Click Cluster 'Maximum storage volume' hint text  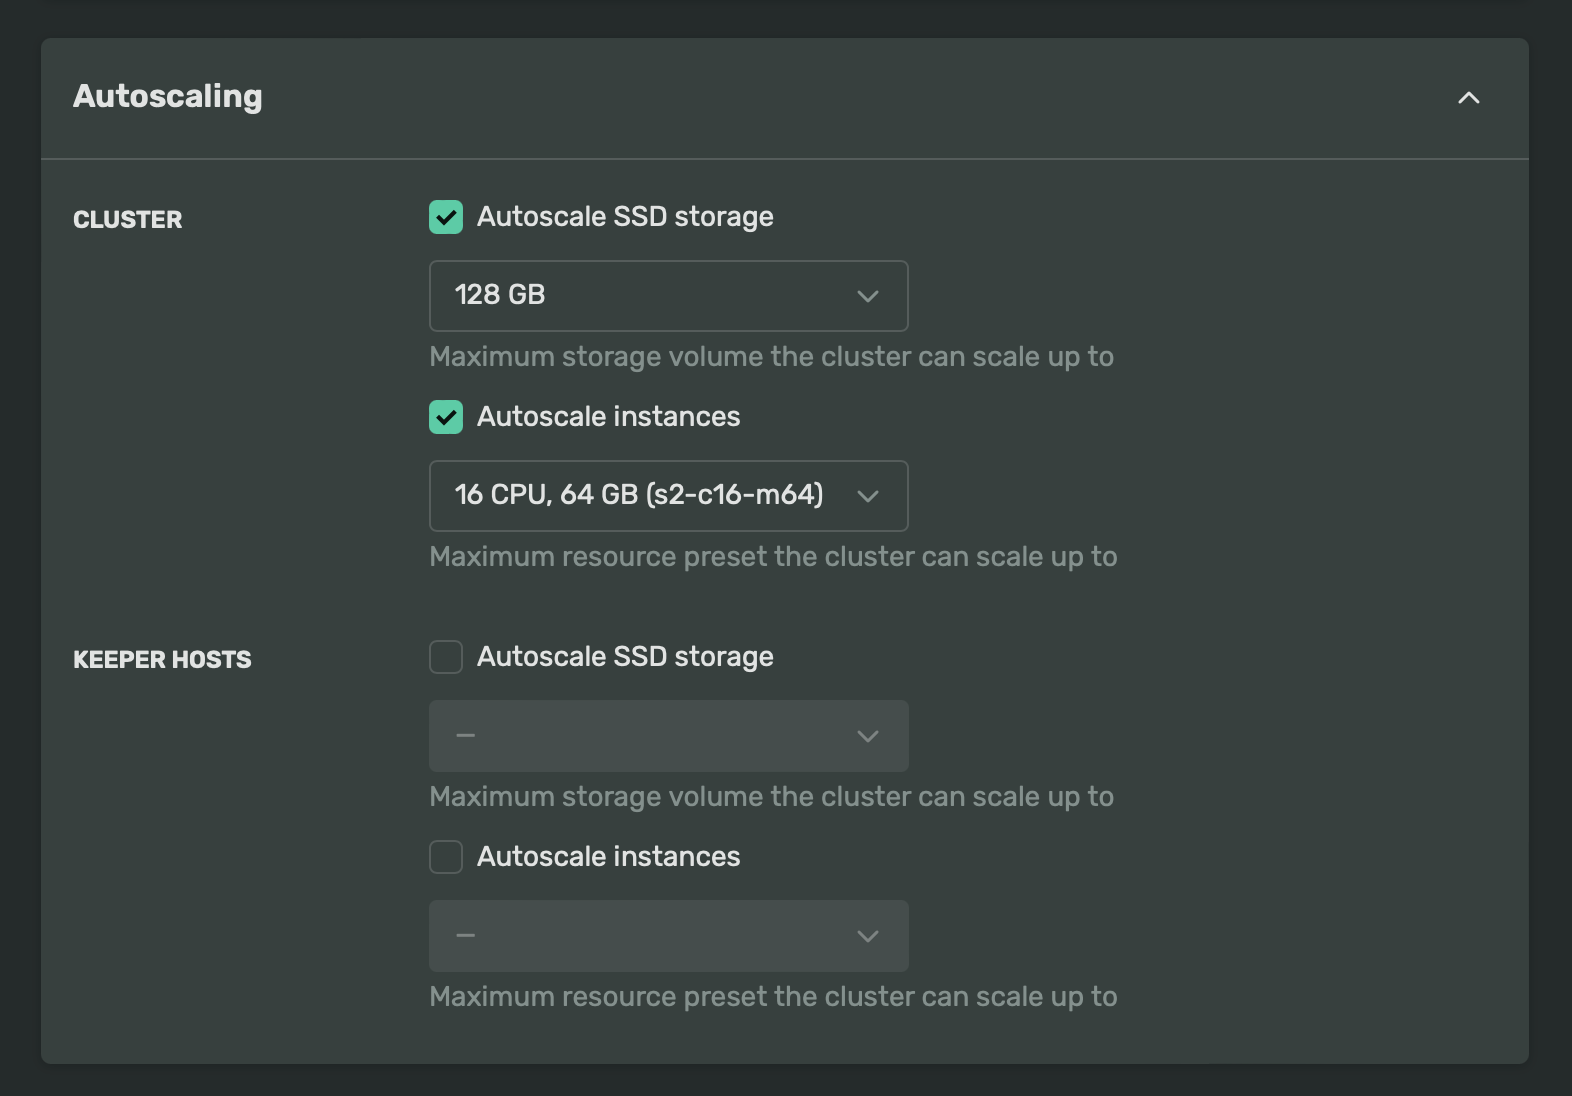[771, 357]
